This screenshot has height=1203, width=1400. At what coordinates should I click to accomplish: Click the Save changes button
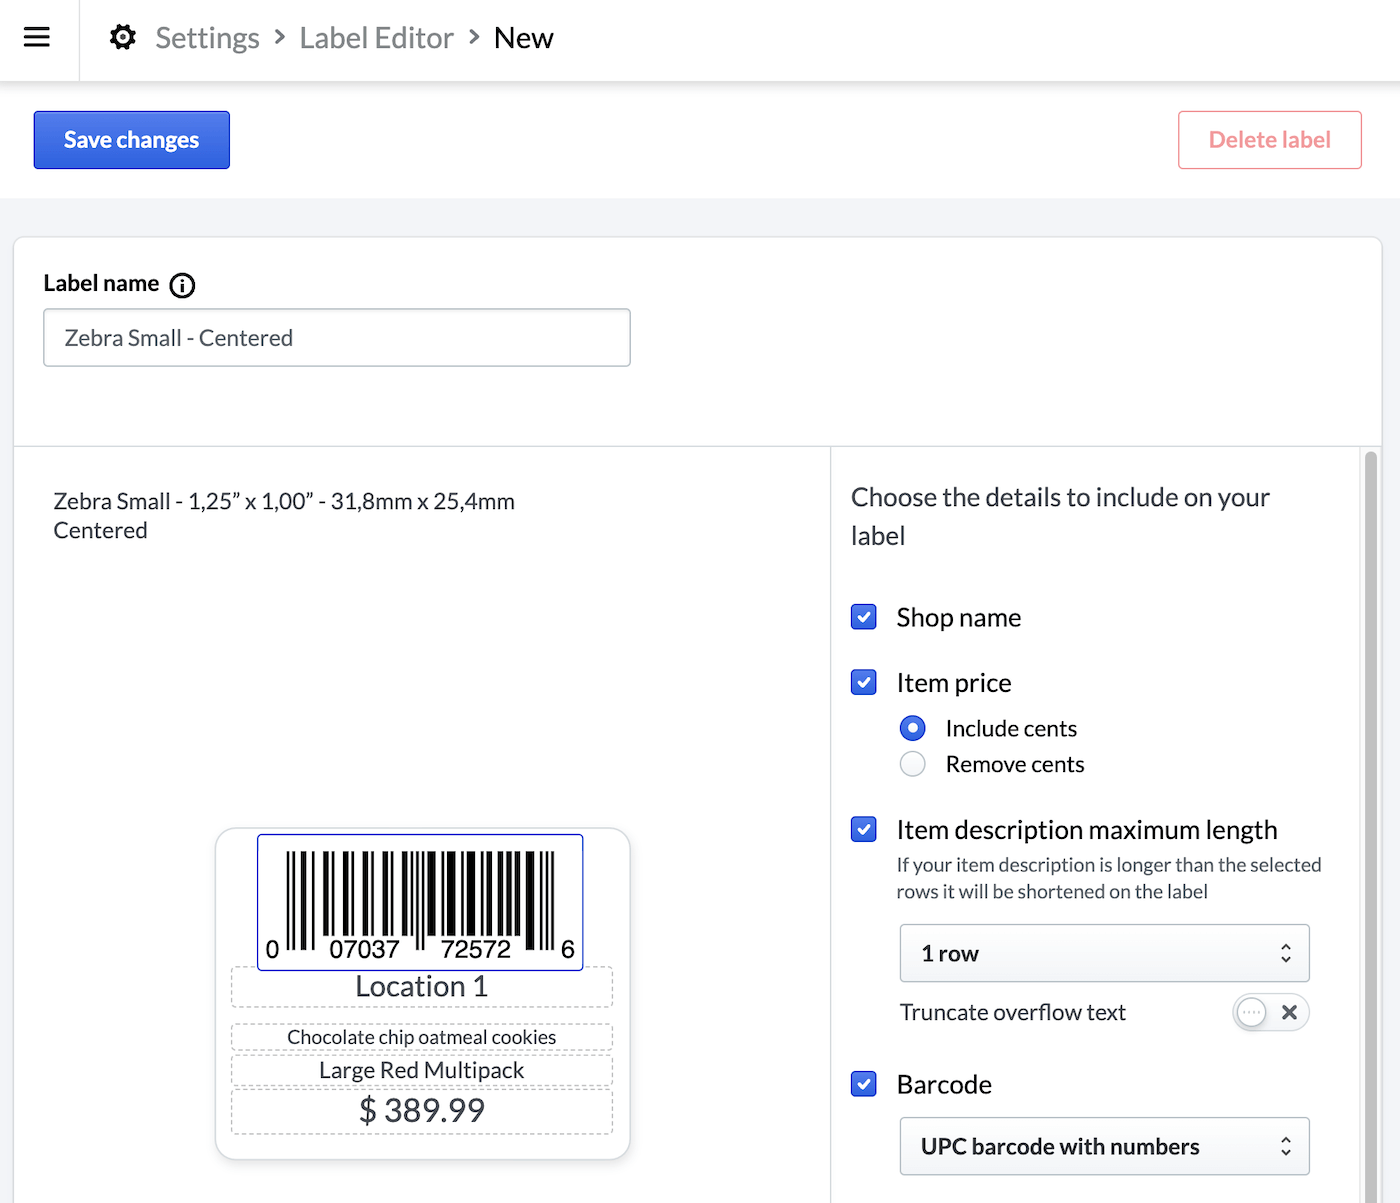pos(132,140)
